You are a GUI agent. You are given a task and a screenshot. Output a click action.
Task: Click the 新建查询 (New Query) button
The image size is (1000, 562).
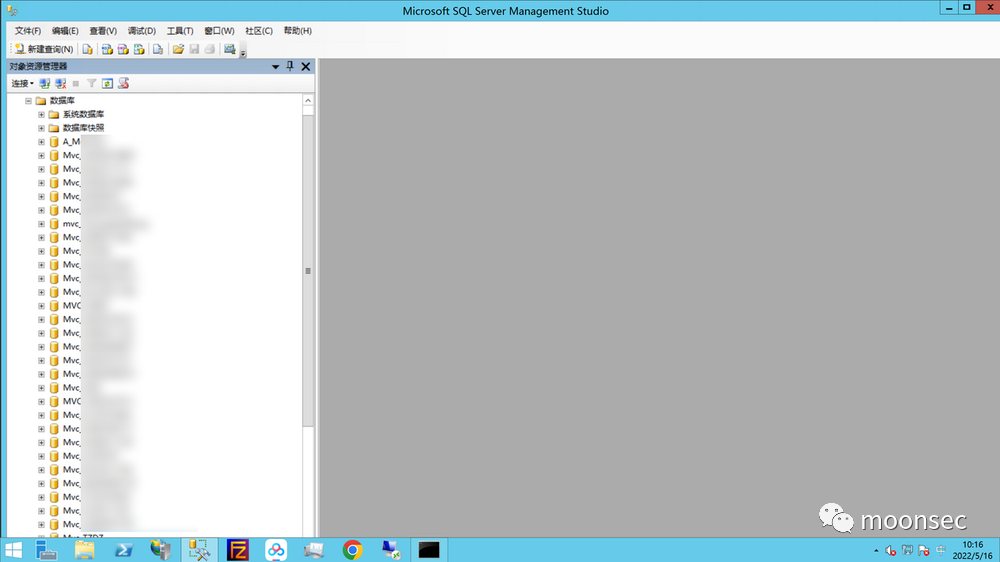43,49
